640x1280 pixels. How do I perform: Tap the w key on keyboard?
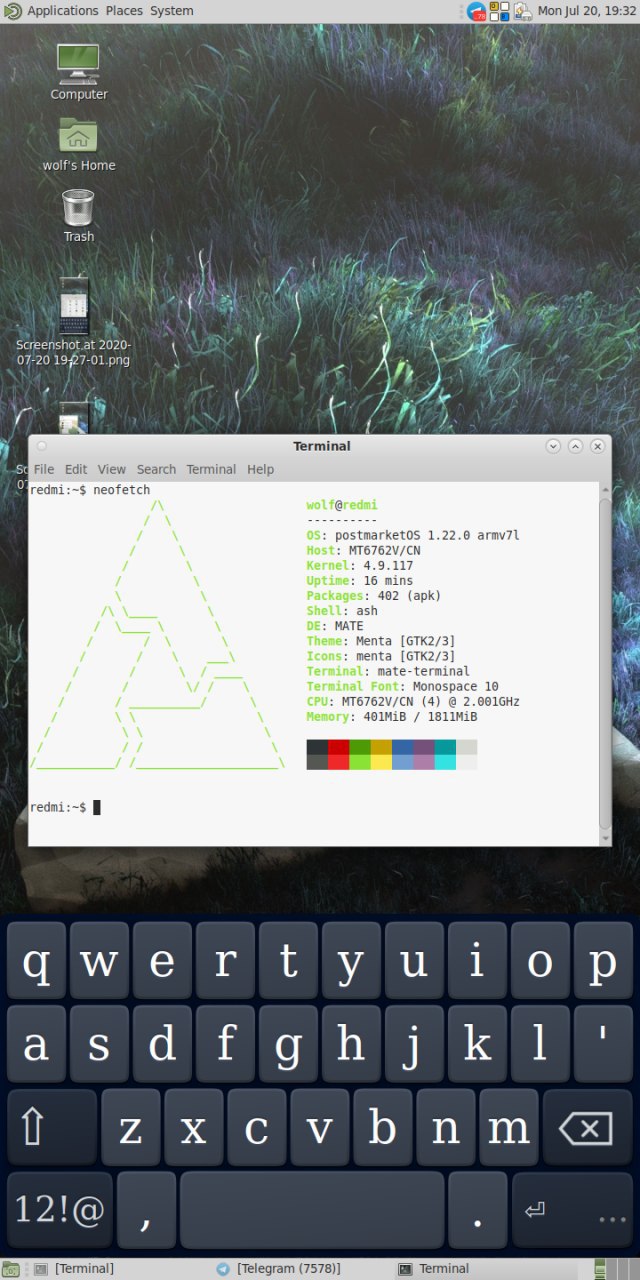coord(99,962)
